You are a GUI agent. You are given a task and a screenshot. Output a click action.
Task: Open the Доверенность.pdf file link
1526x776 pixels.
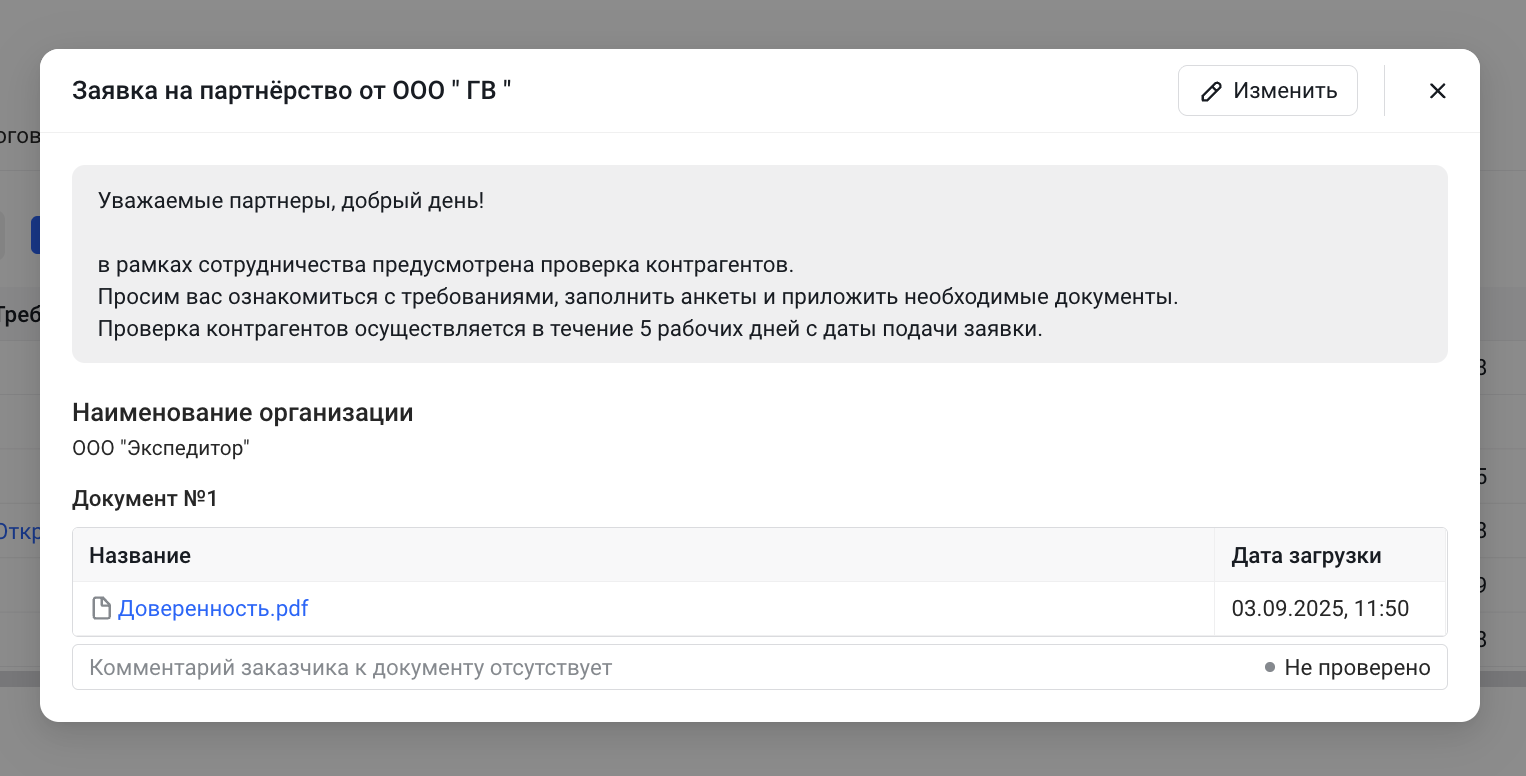click(212, 608)
